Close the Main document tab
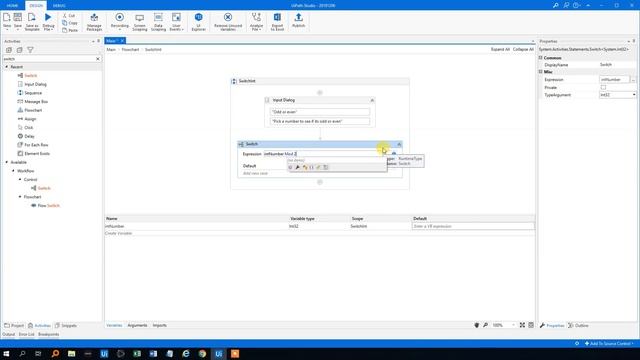This screenshot has width=640, height=360. tap(122, 41)
